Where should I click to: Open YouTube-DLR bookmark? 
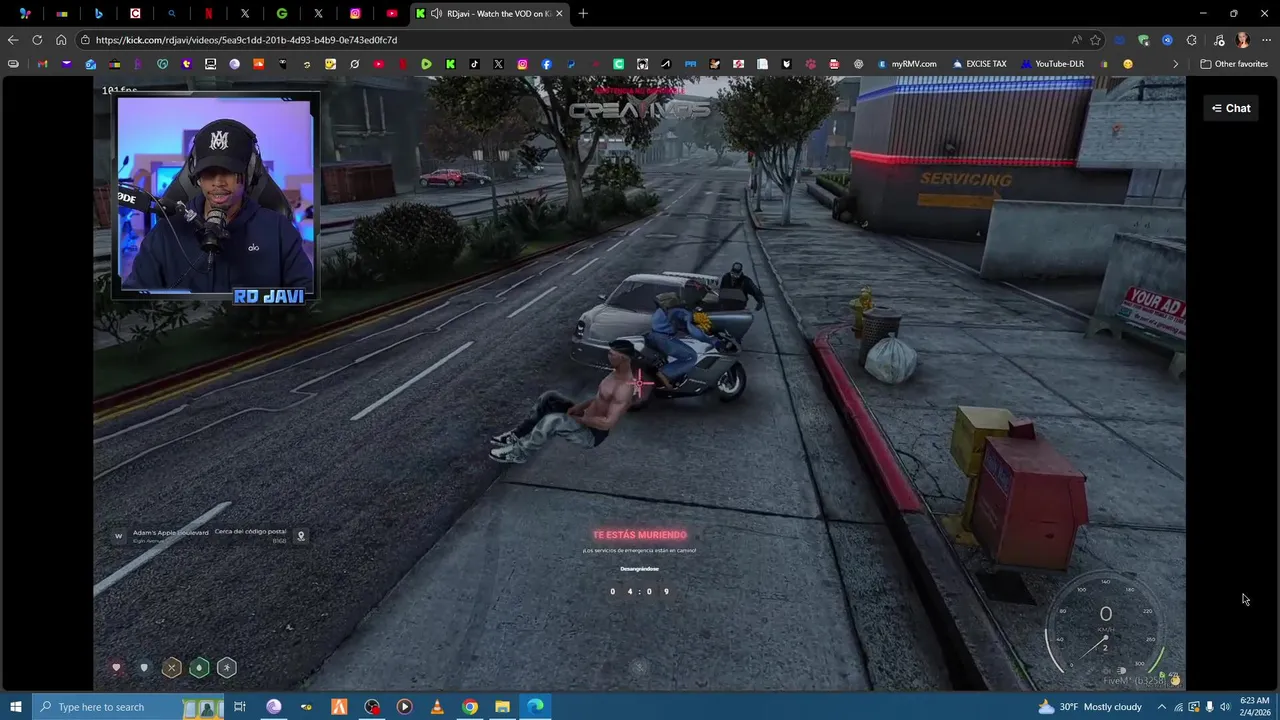click(x=1052, y=64)
